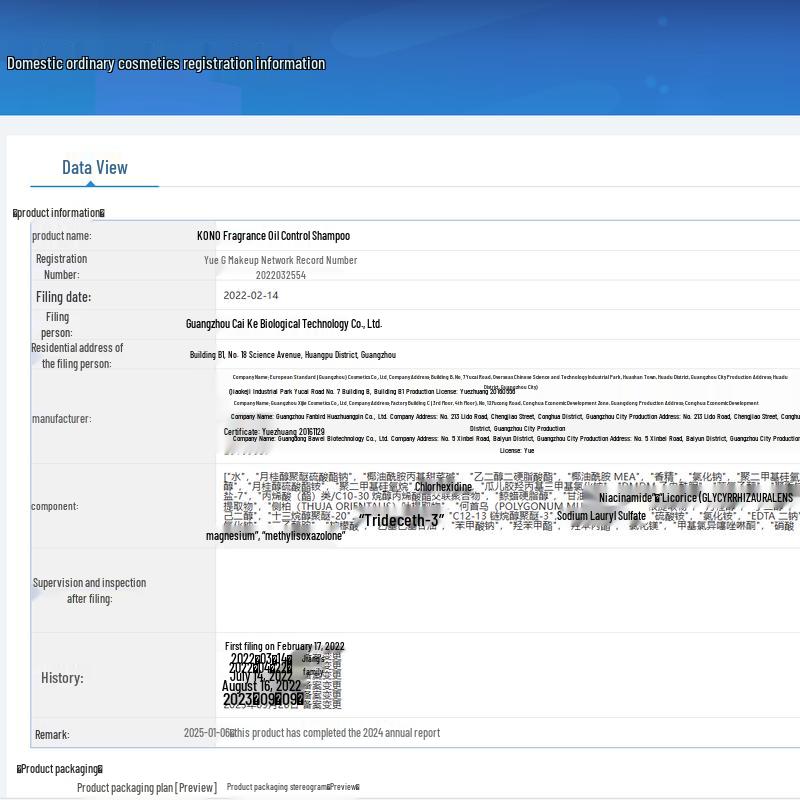
Task: Click the product information section heading
Action: point(59,213)
